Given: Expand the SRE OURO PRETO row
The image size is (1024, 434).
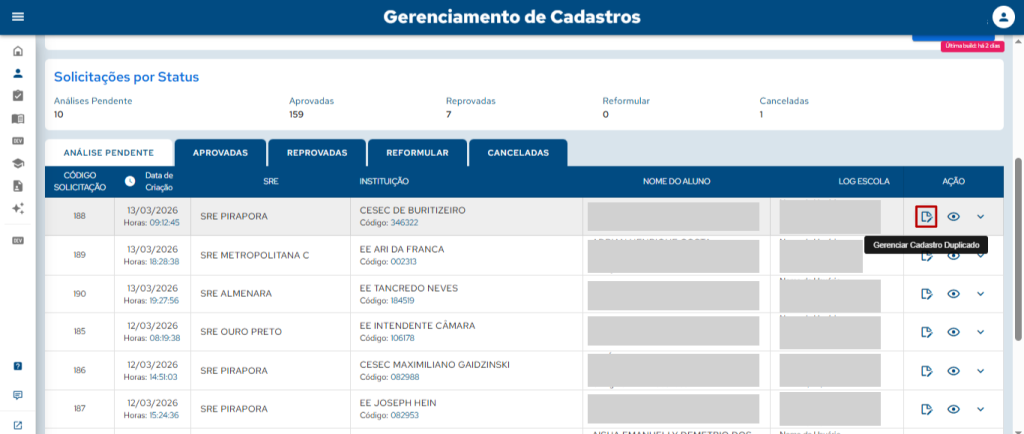Looking at the screenshot, I should (x=980, y=332).
